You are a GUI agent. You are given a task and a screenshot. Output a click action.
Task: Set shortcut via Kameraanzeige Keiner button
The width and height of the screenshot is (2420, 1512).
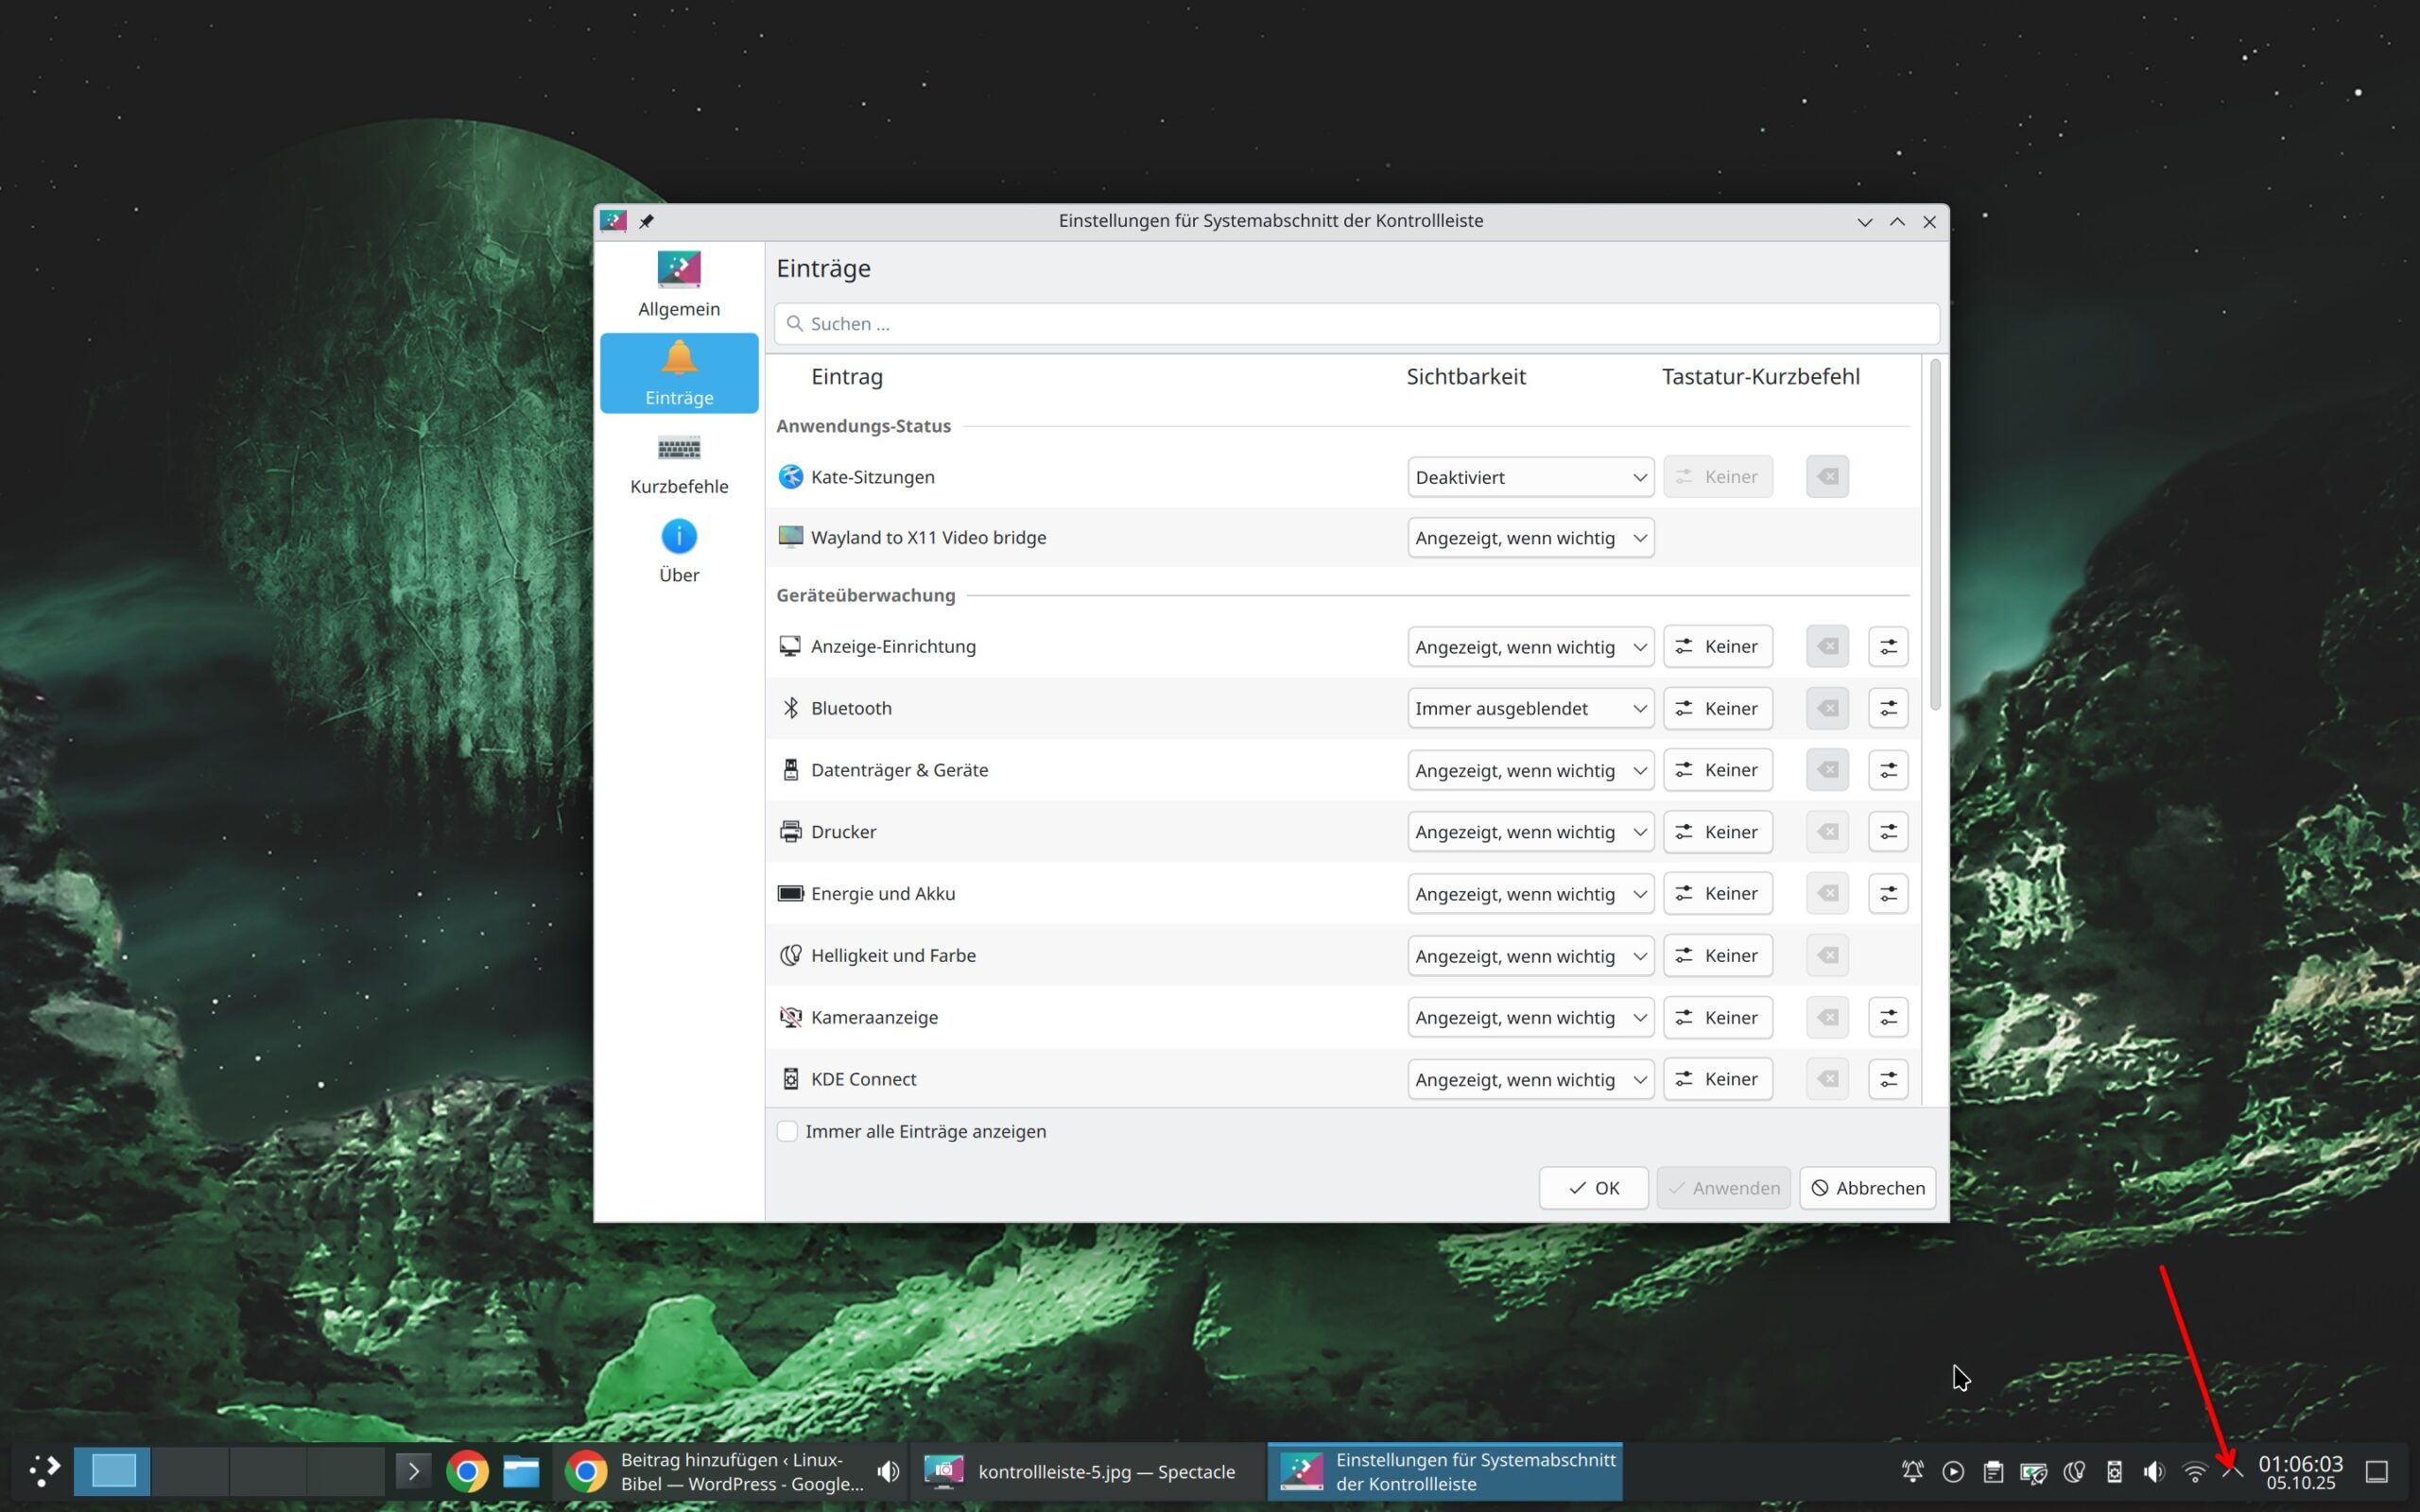point(1717,1017)
